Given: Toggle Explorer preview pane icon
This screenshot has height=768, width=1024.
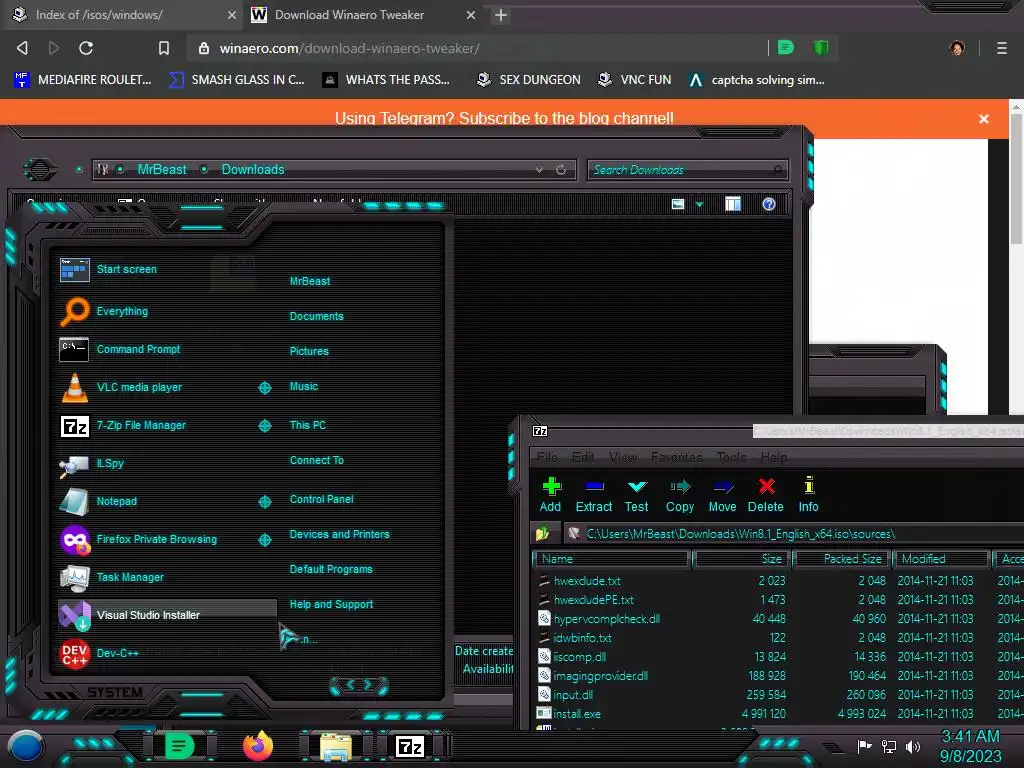Looking at the screenshot, I should [x=733, y=204].
